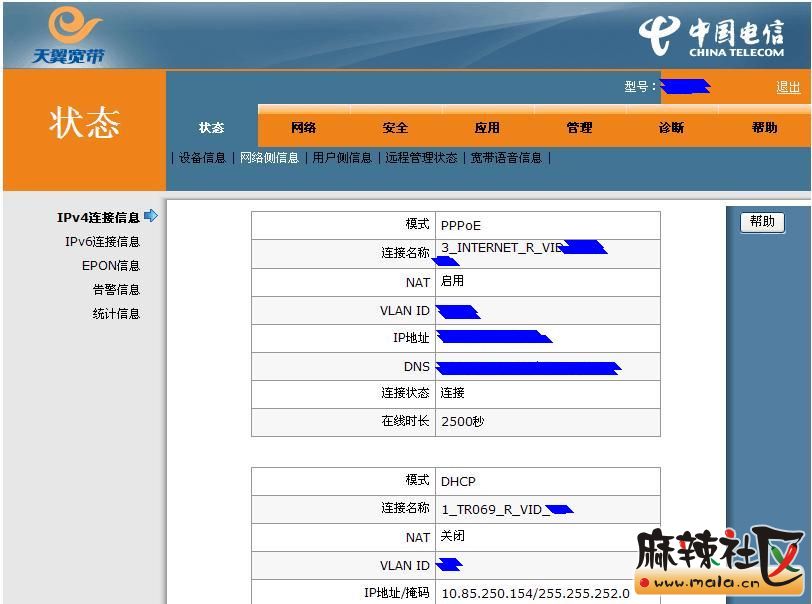The height and width of the screenshot is (604, 812).
Task: Click the 退出 logout link
Action: 788,87
